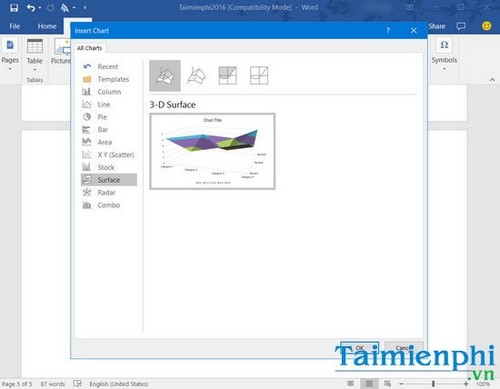Image resolution: width=500 pixels, height=389 pixels.
Task: Click the ribbon display options icon
Action: tap(410, 7)
